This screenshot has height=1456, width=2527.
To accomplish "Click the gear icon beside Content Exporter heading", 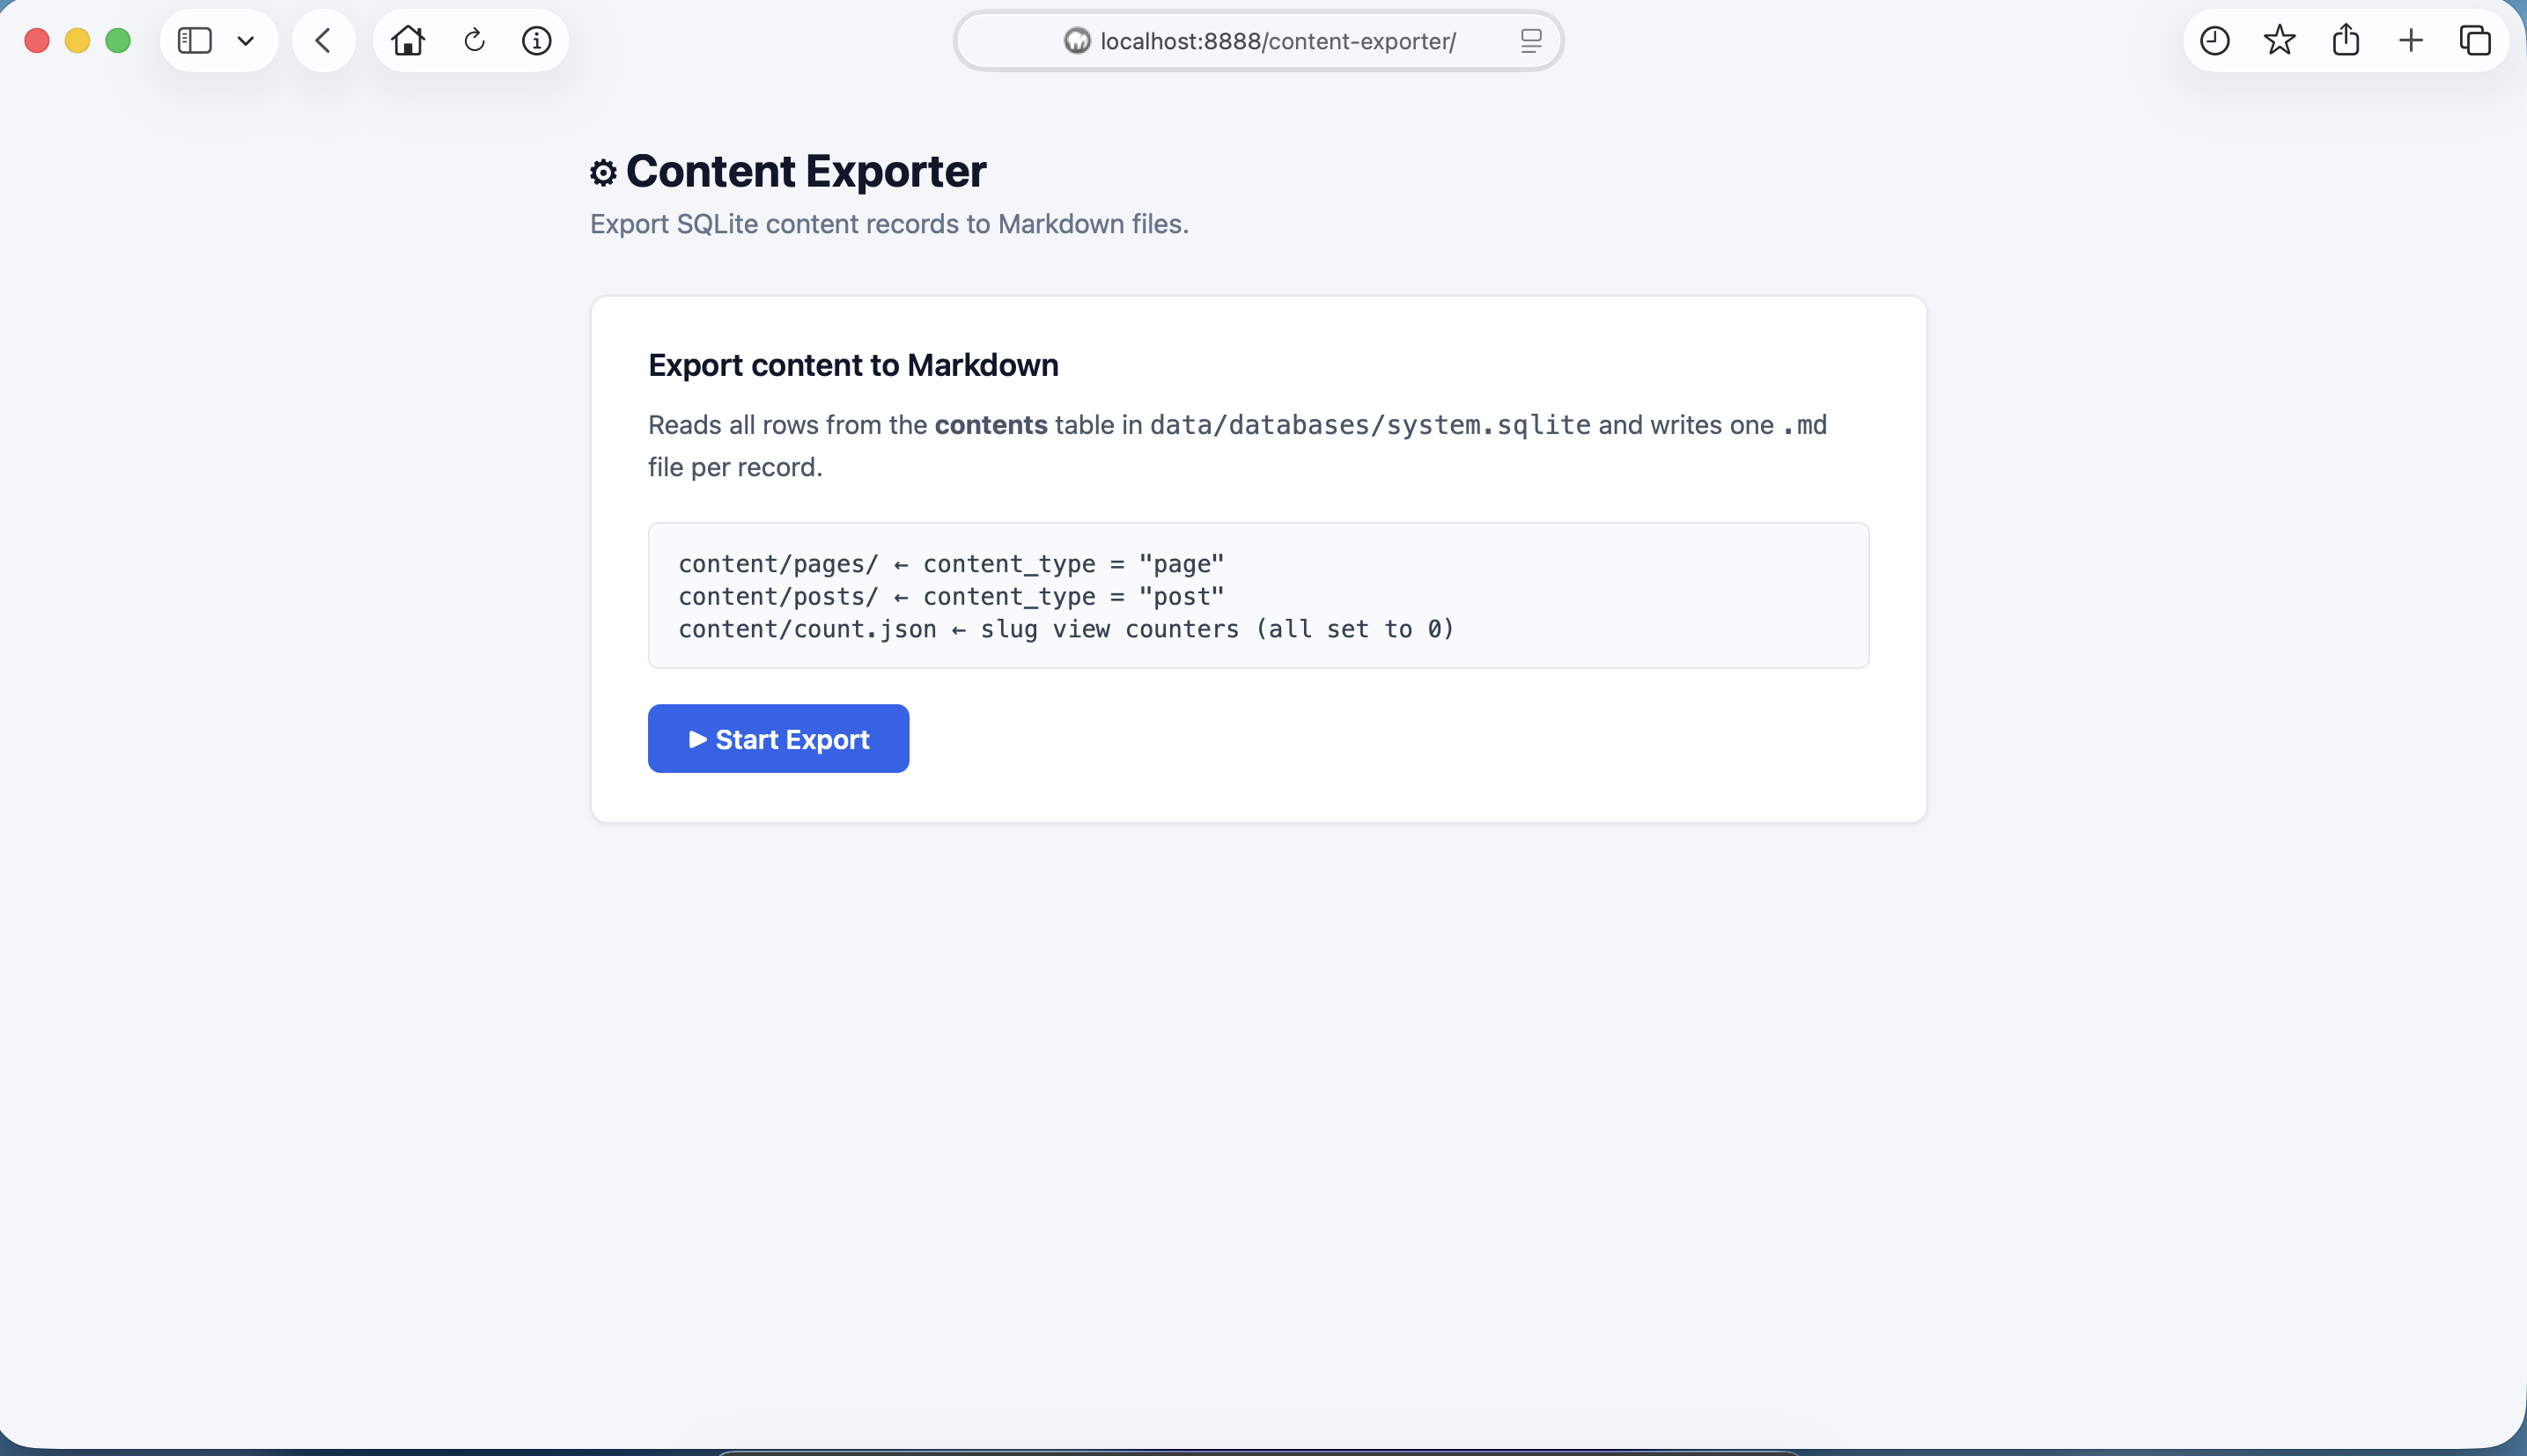I will click(604, 171).
